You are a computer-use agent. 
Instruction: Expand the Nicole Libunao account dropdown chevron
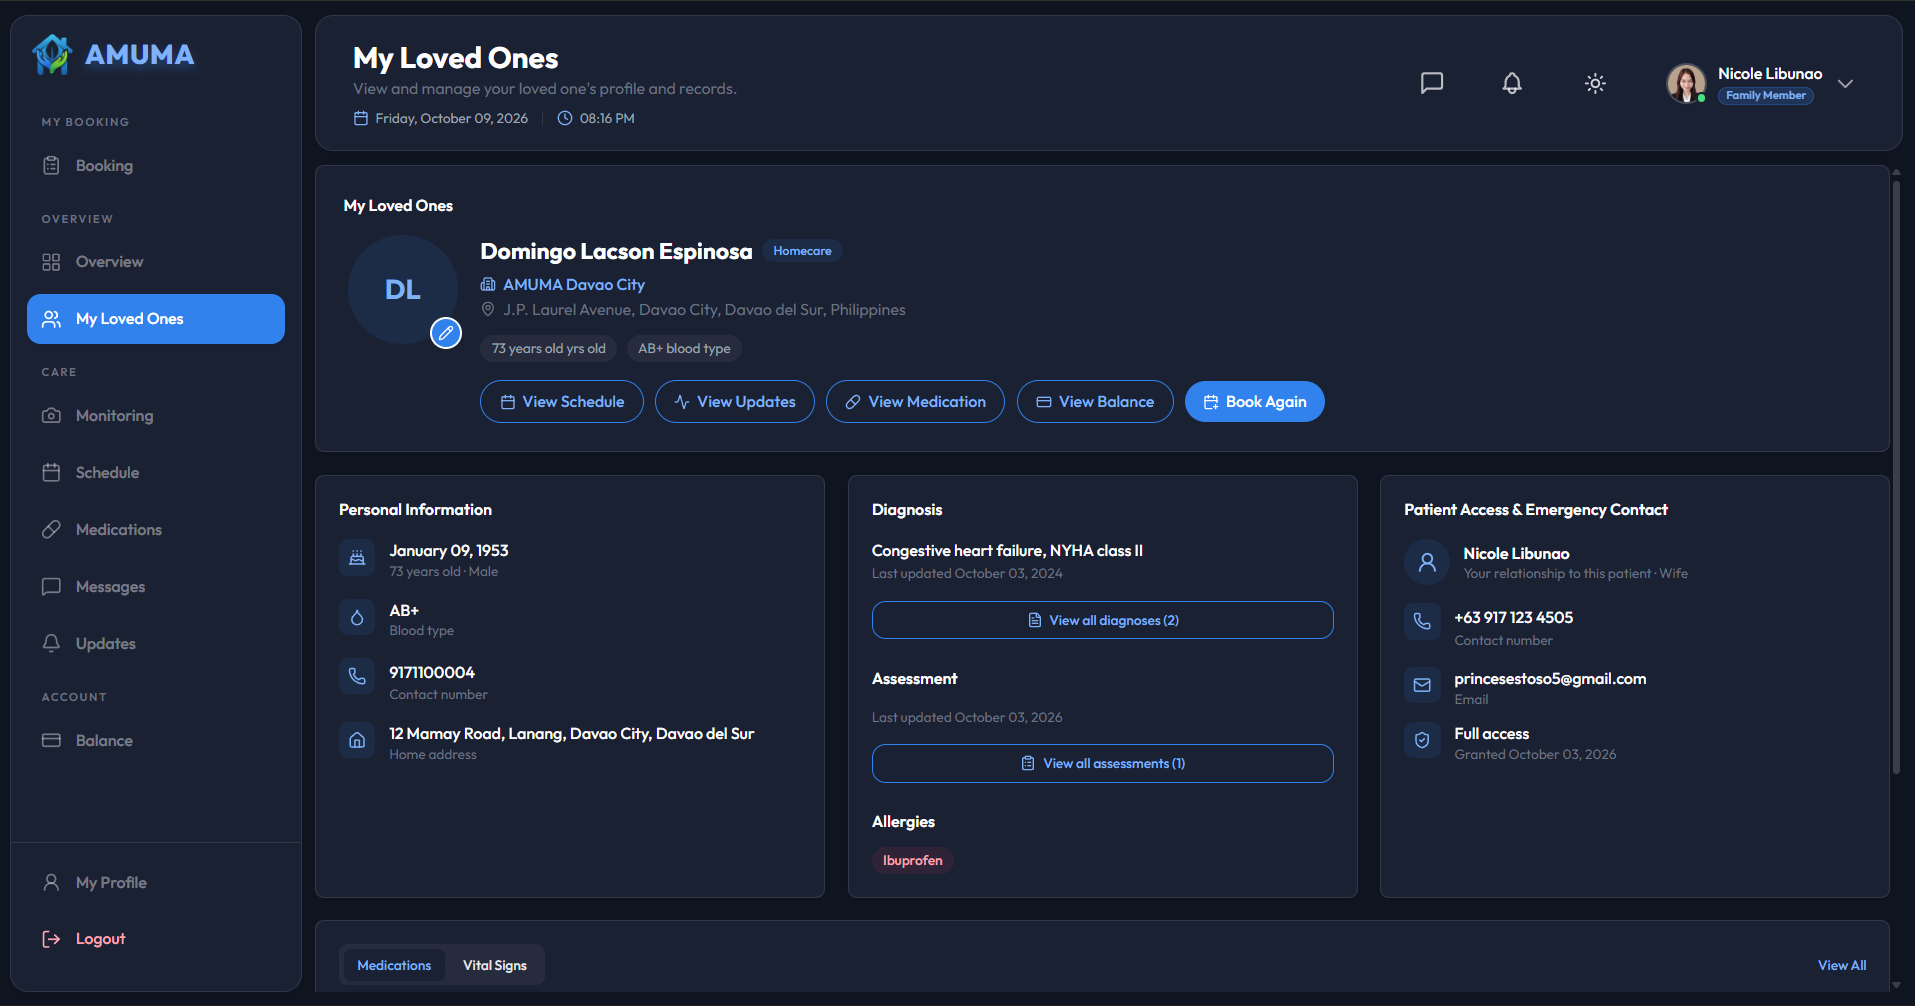[x=1846, y=83]
